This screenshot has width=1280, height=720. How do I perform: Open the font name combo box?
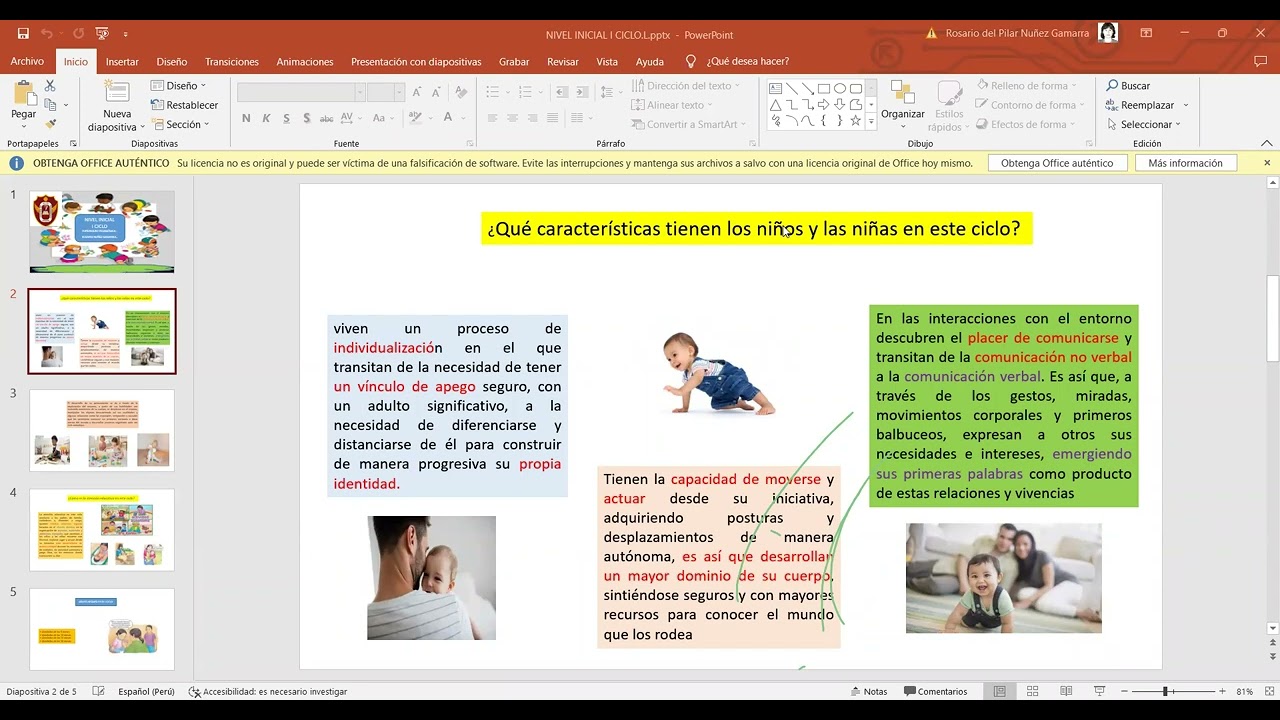(301, 92)
